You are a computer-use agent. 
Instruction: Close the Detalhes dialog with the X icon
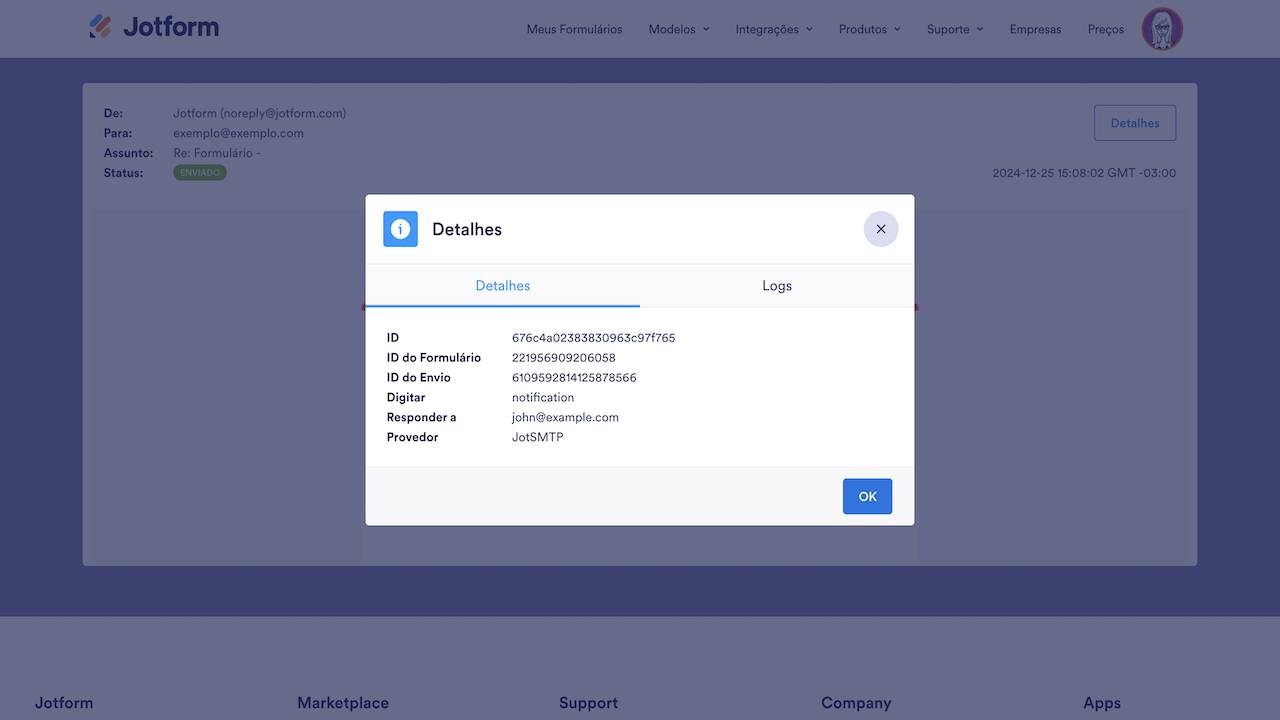[x=881, y=229]
